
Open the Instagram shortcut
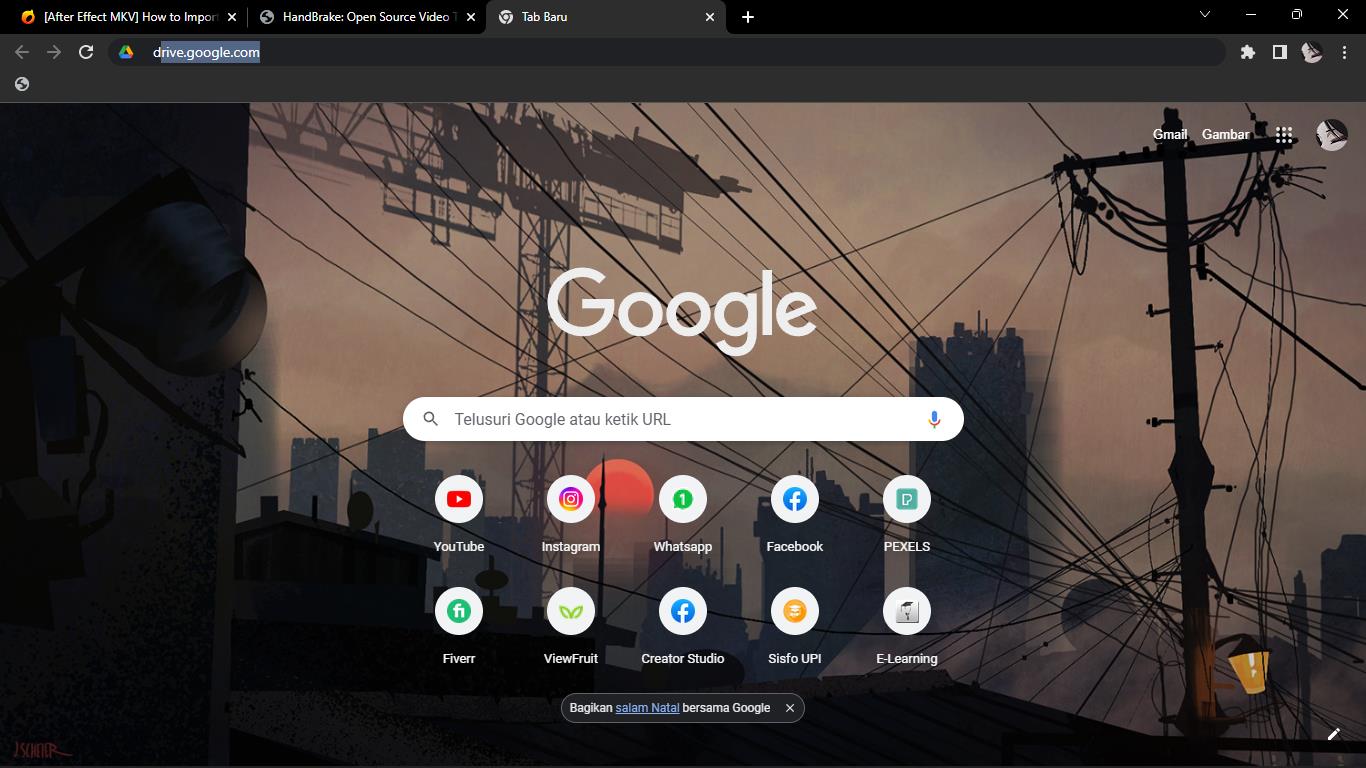(x=571, y=500)
